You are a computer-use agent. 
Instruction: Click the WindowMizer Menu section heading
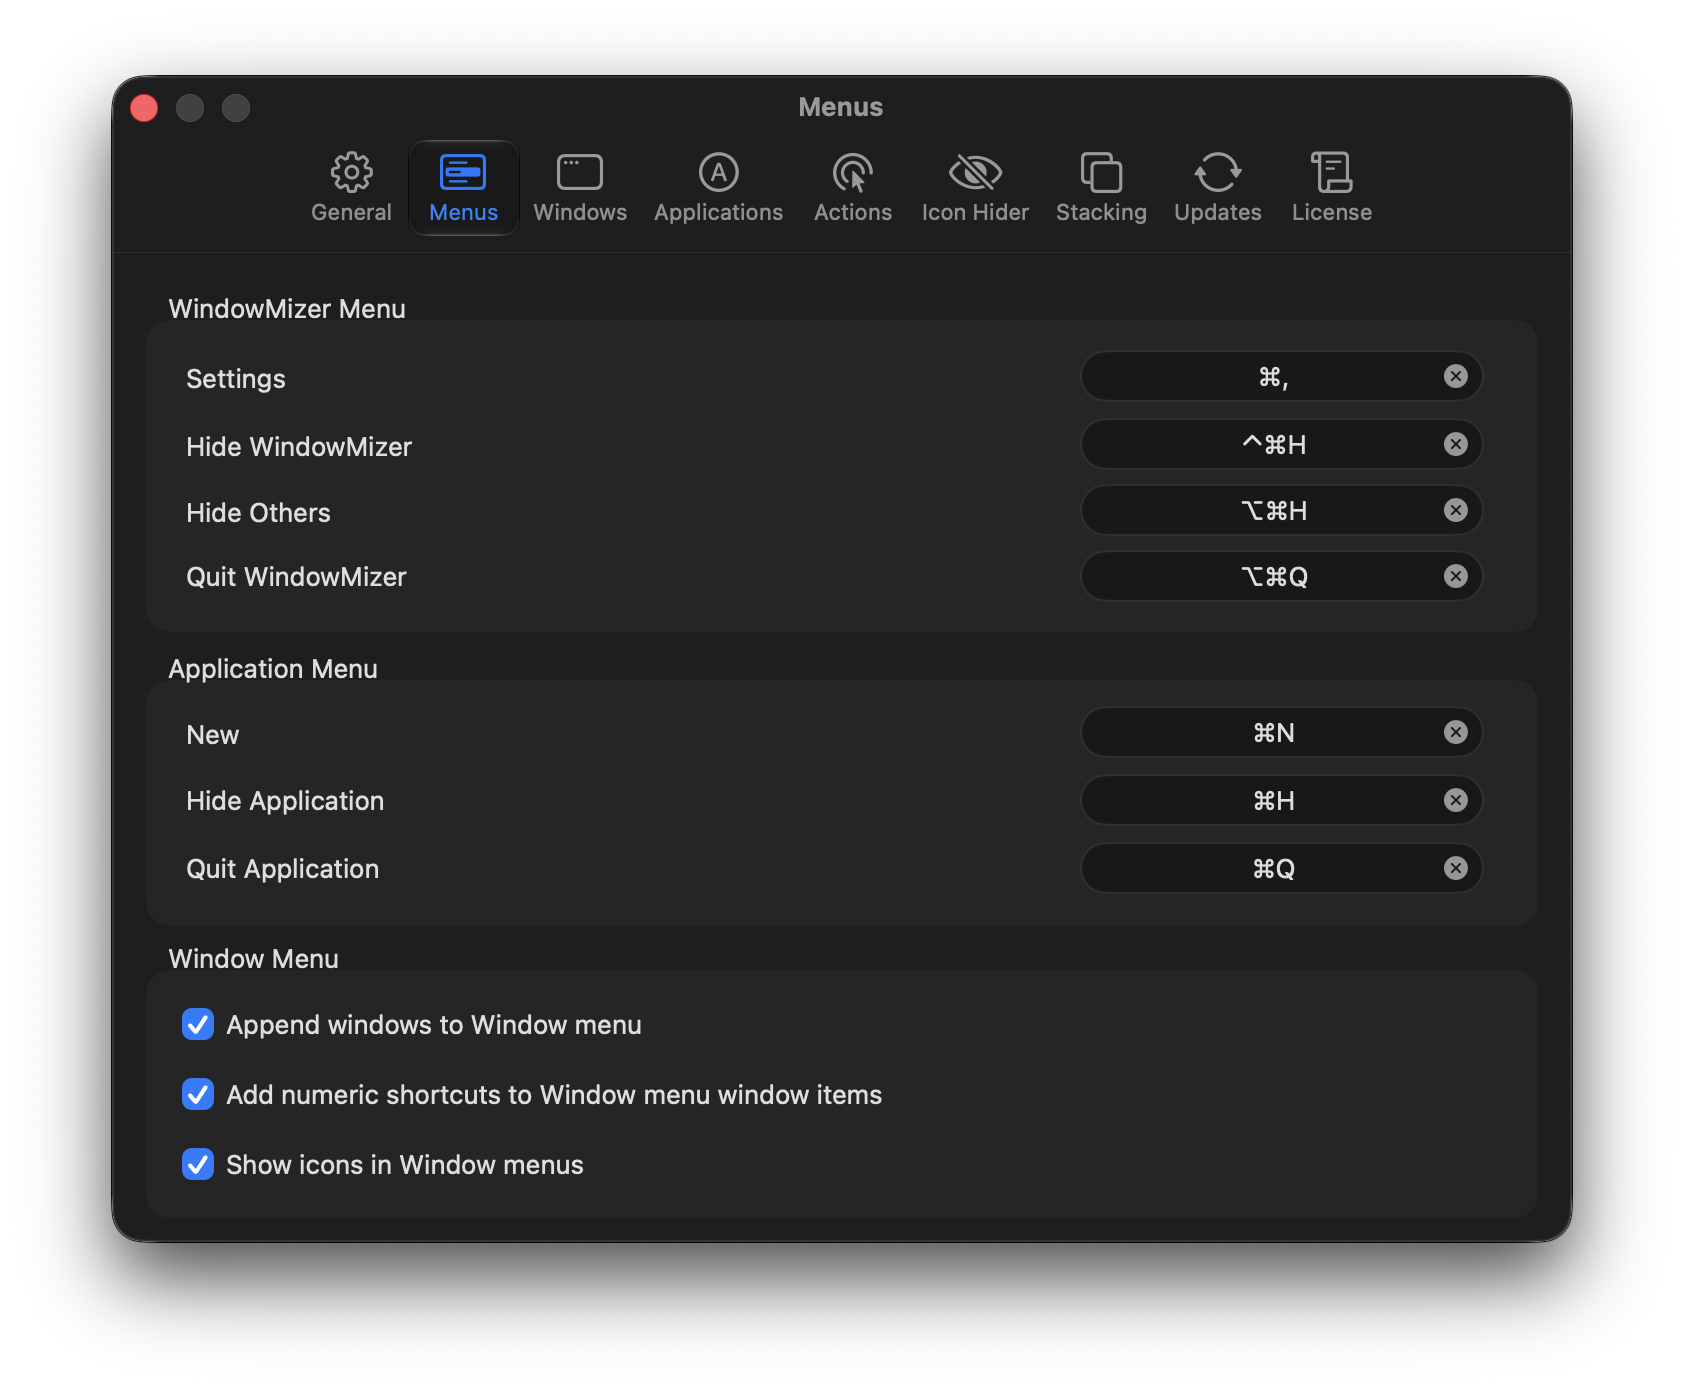tap(287, 309)
